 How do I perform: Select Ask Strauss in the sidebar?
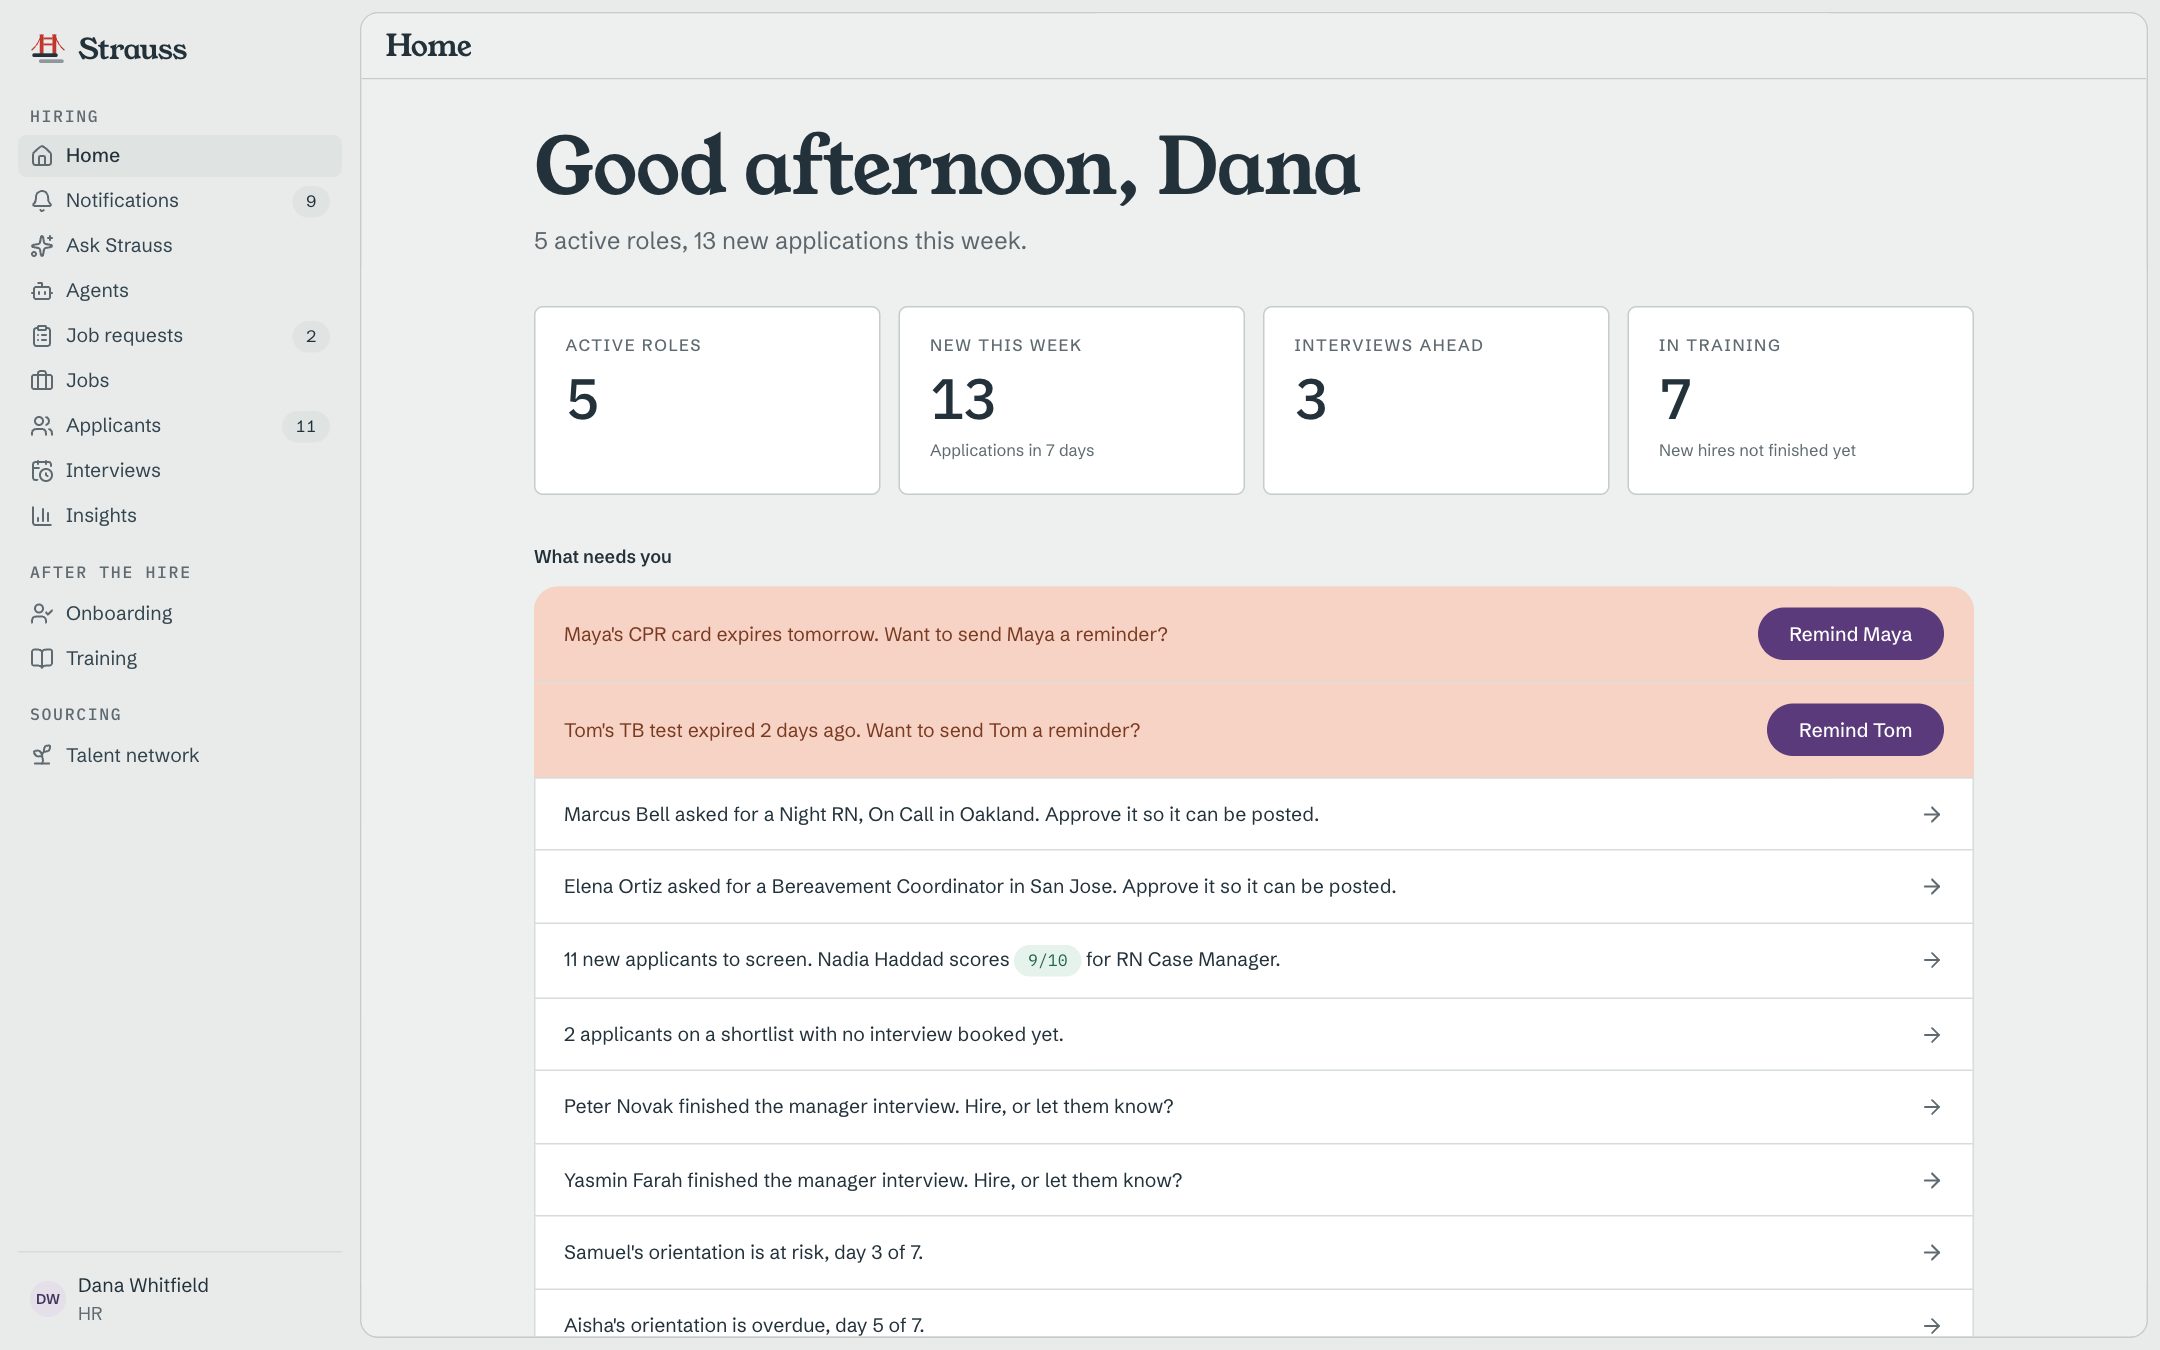pyautogui.click(x=180, y=246)
